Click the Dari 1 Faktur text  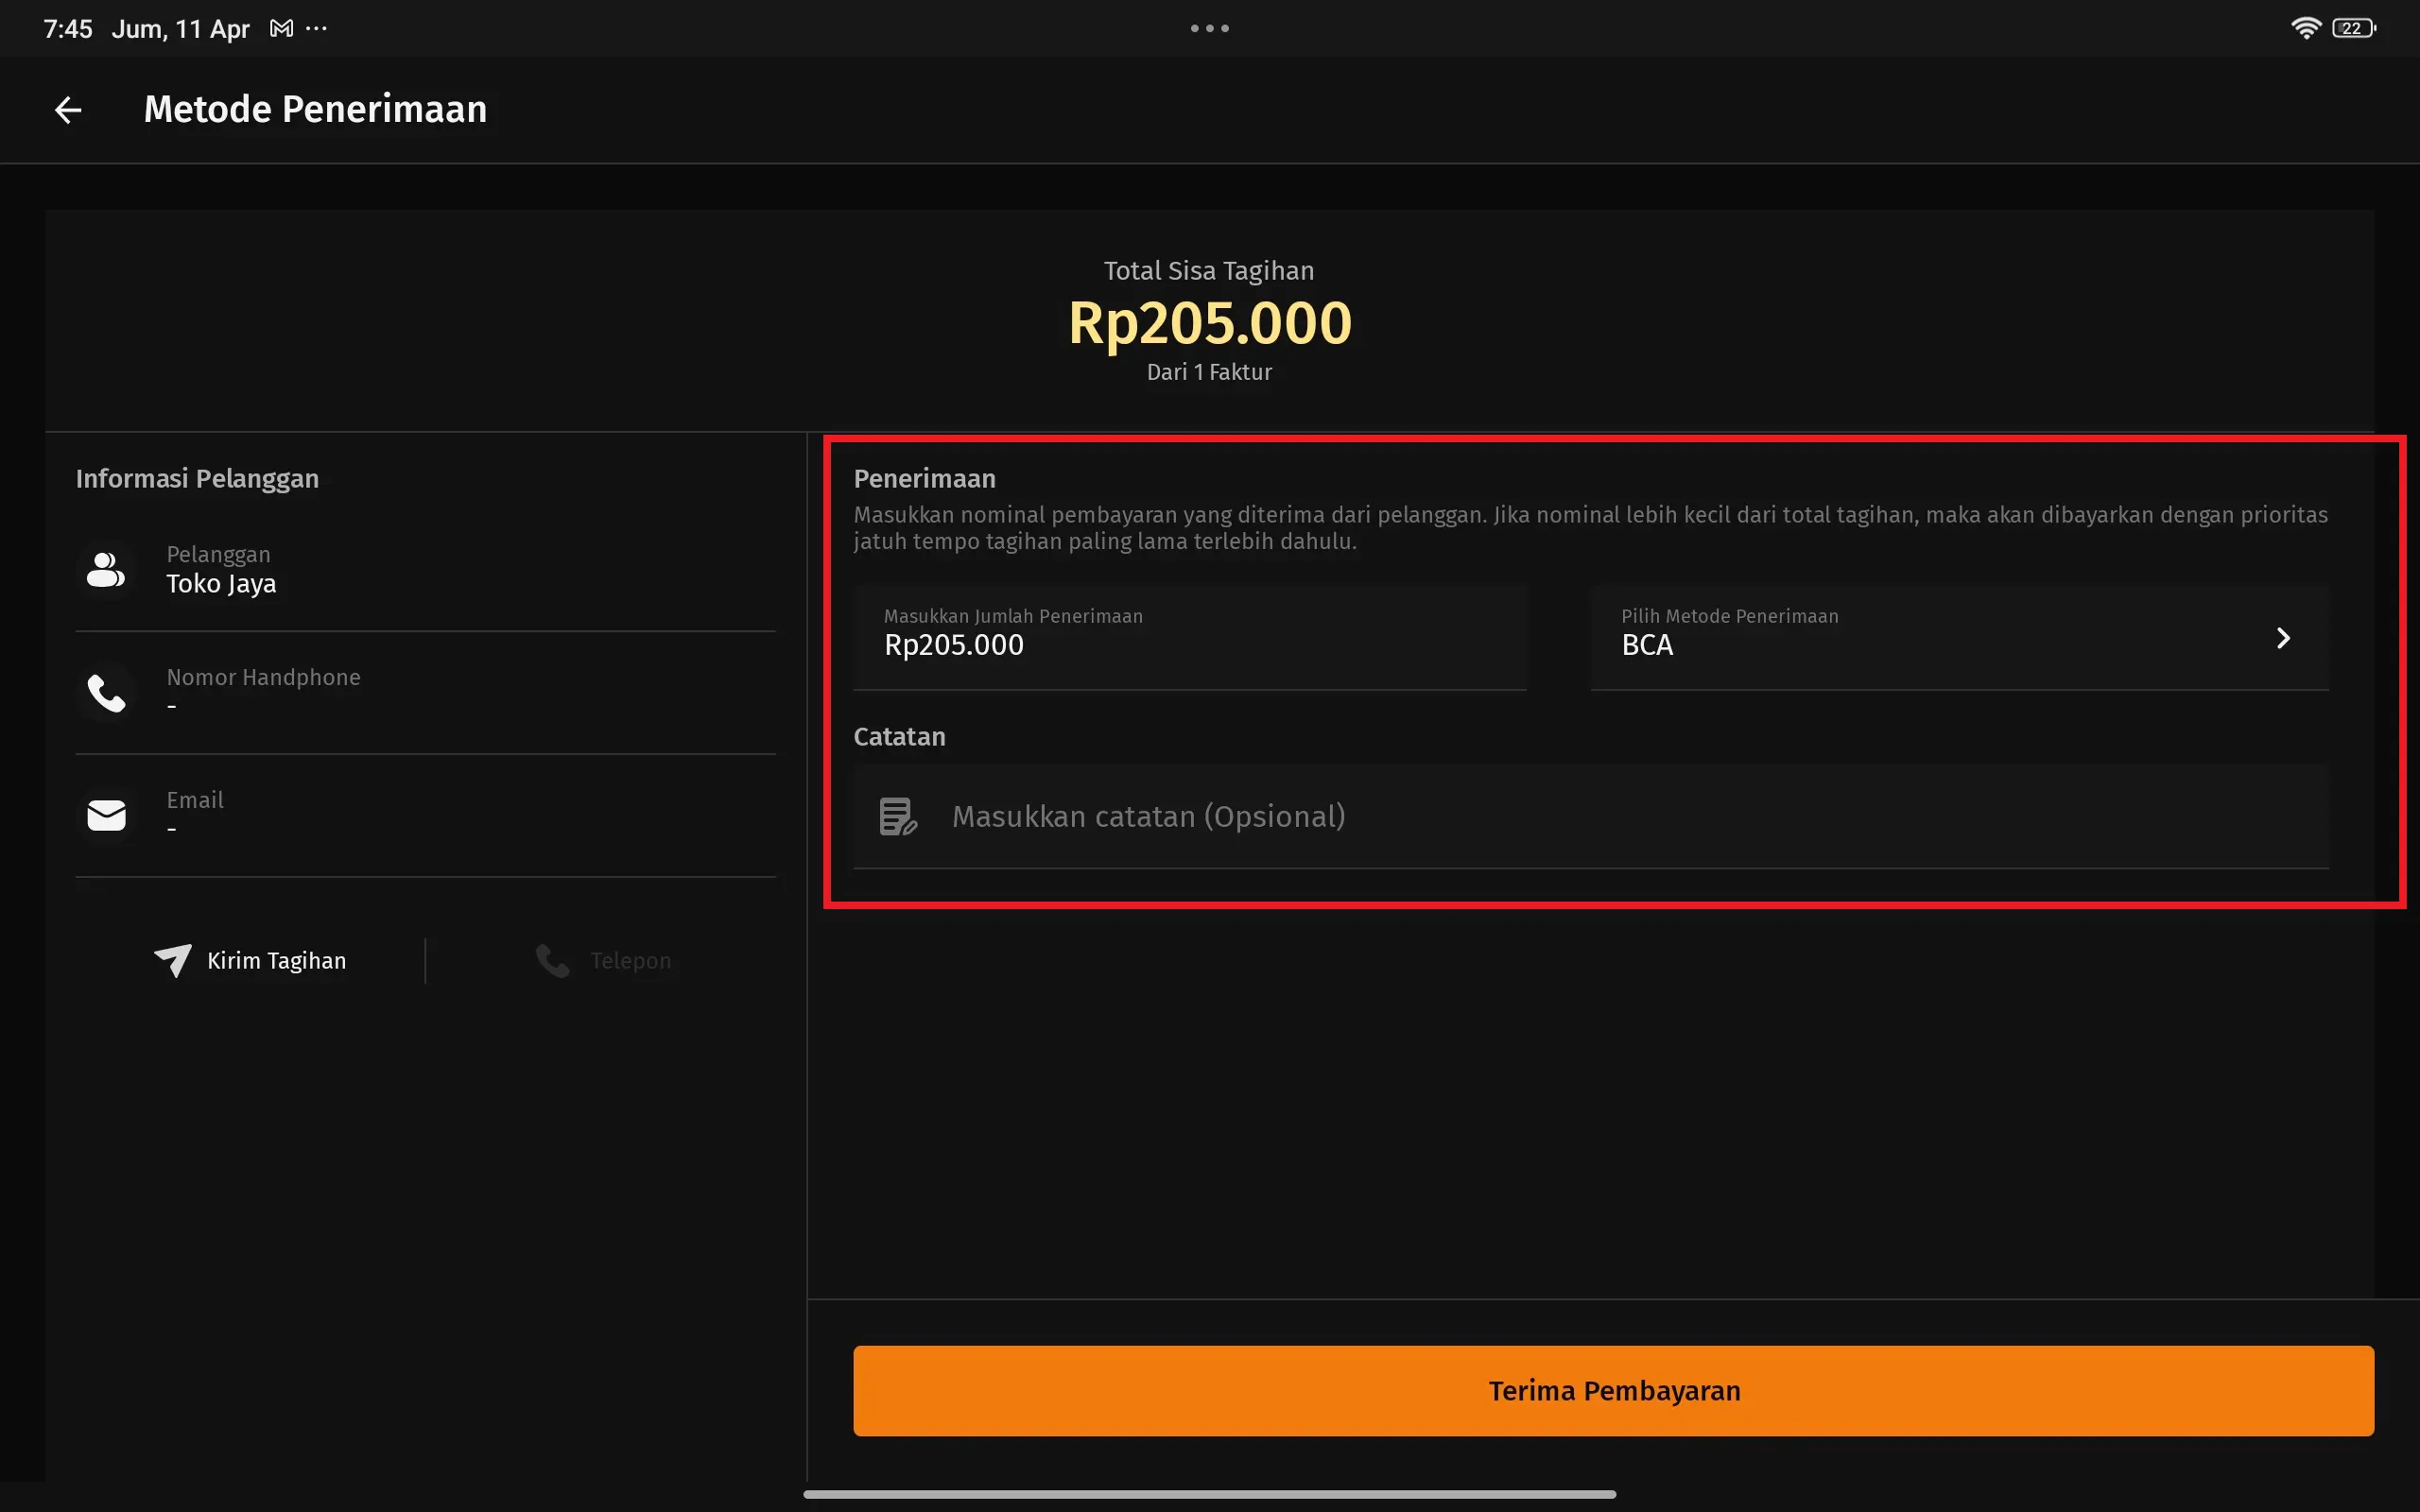1209,372
